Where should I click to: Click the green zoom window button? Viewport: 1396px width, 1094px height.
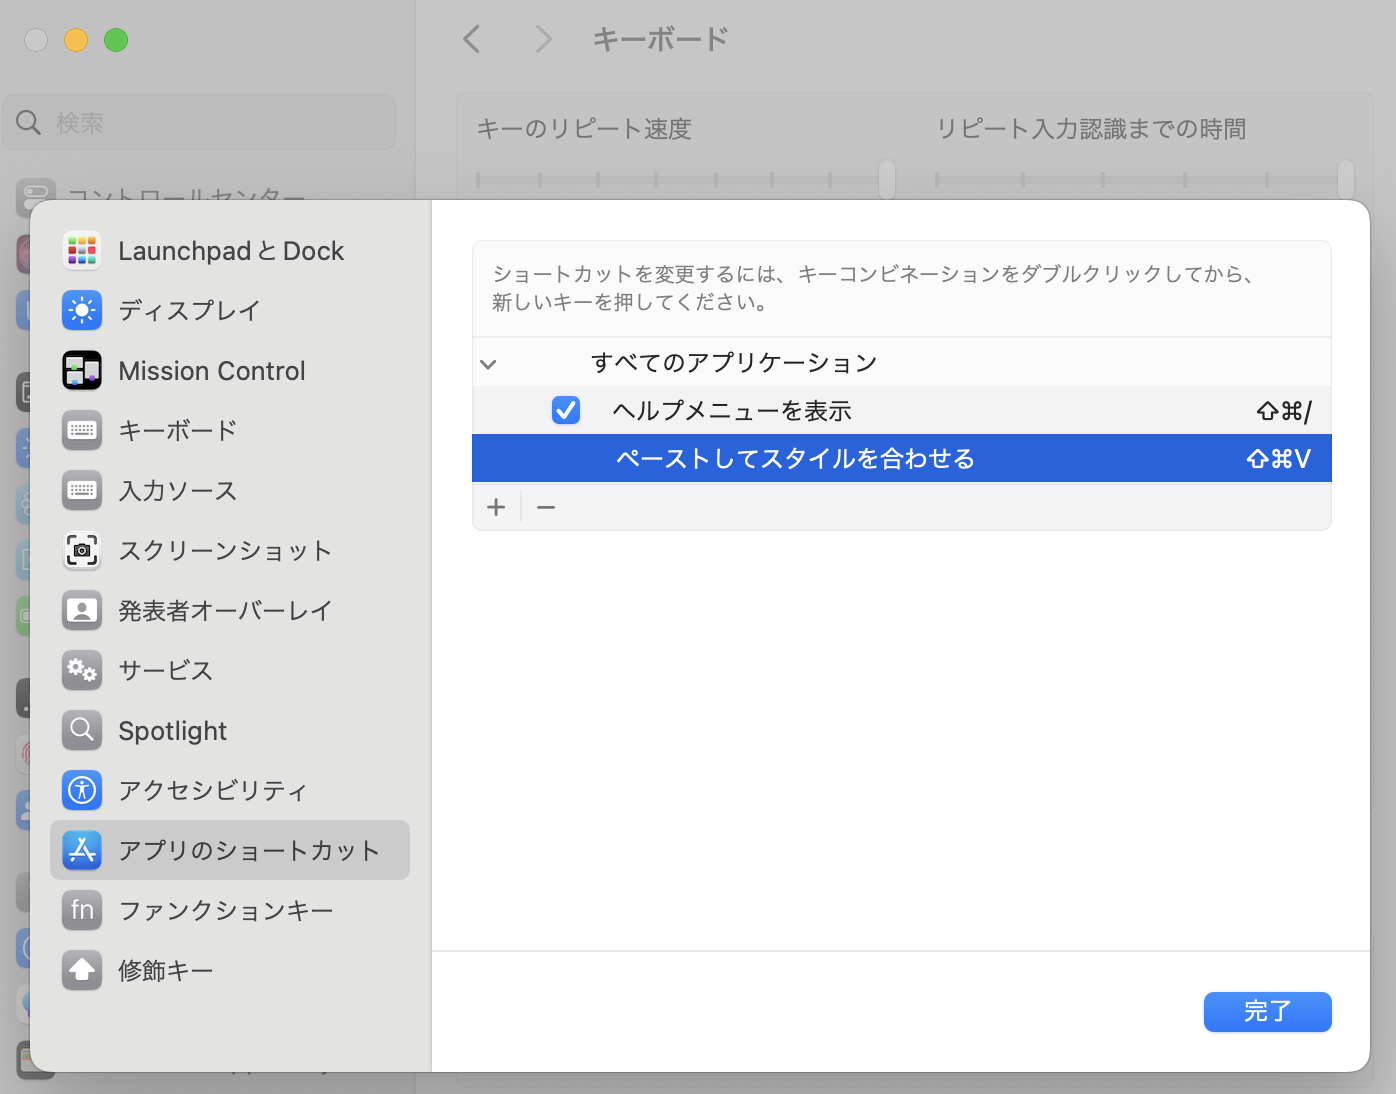tap(116, 40)
